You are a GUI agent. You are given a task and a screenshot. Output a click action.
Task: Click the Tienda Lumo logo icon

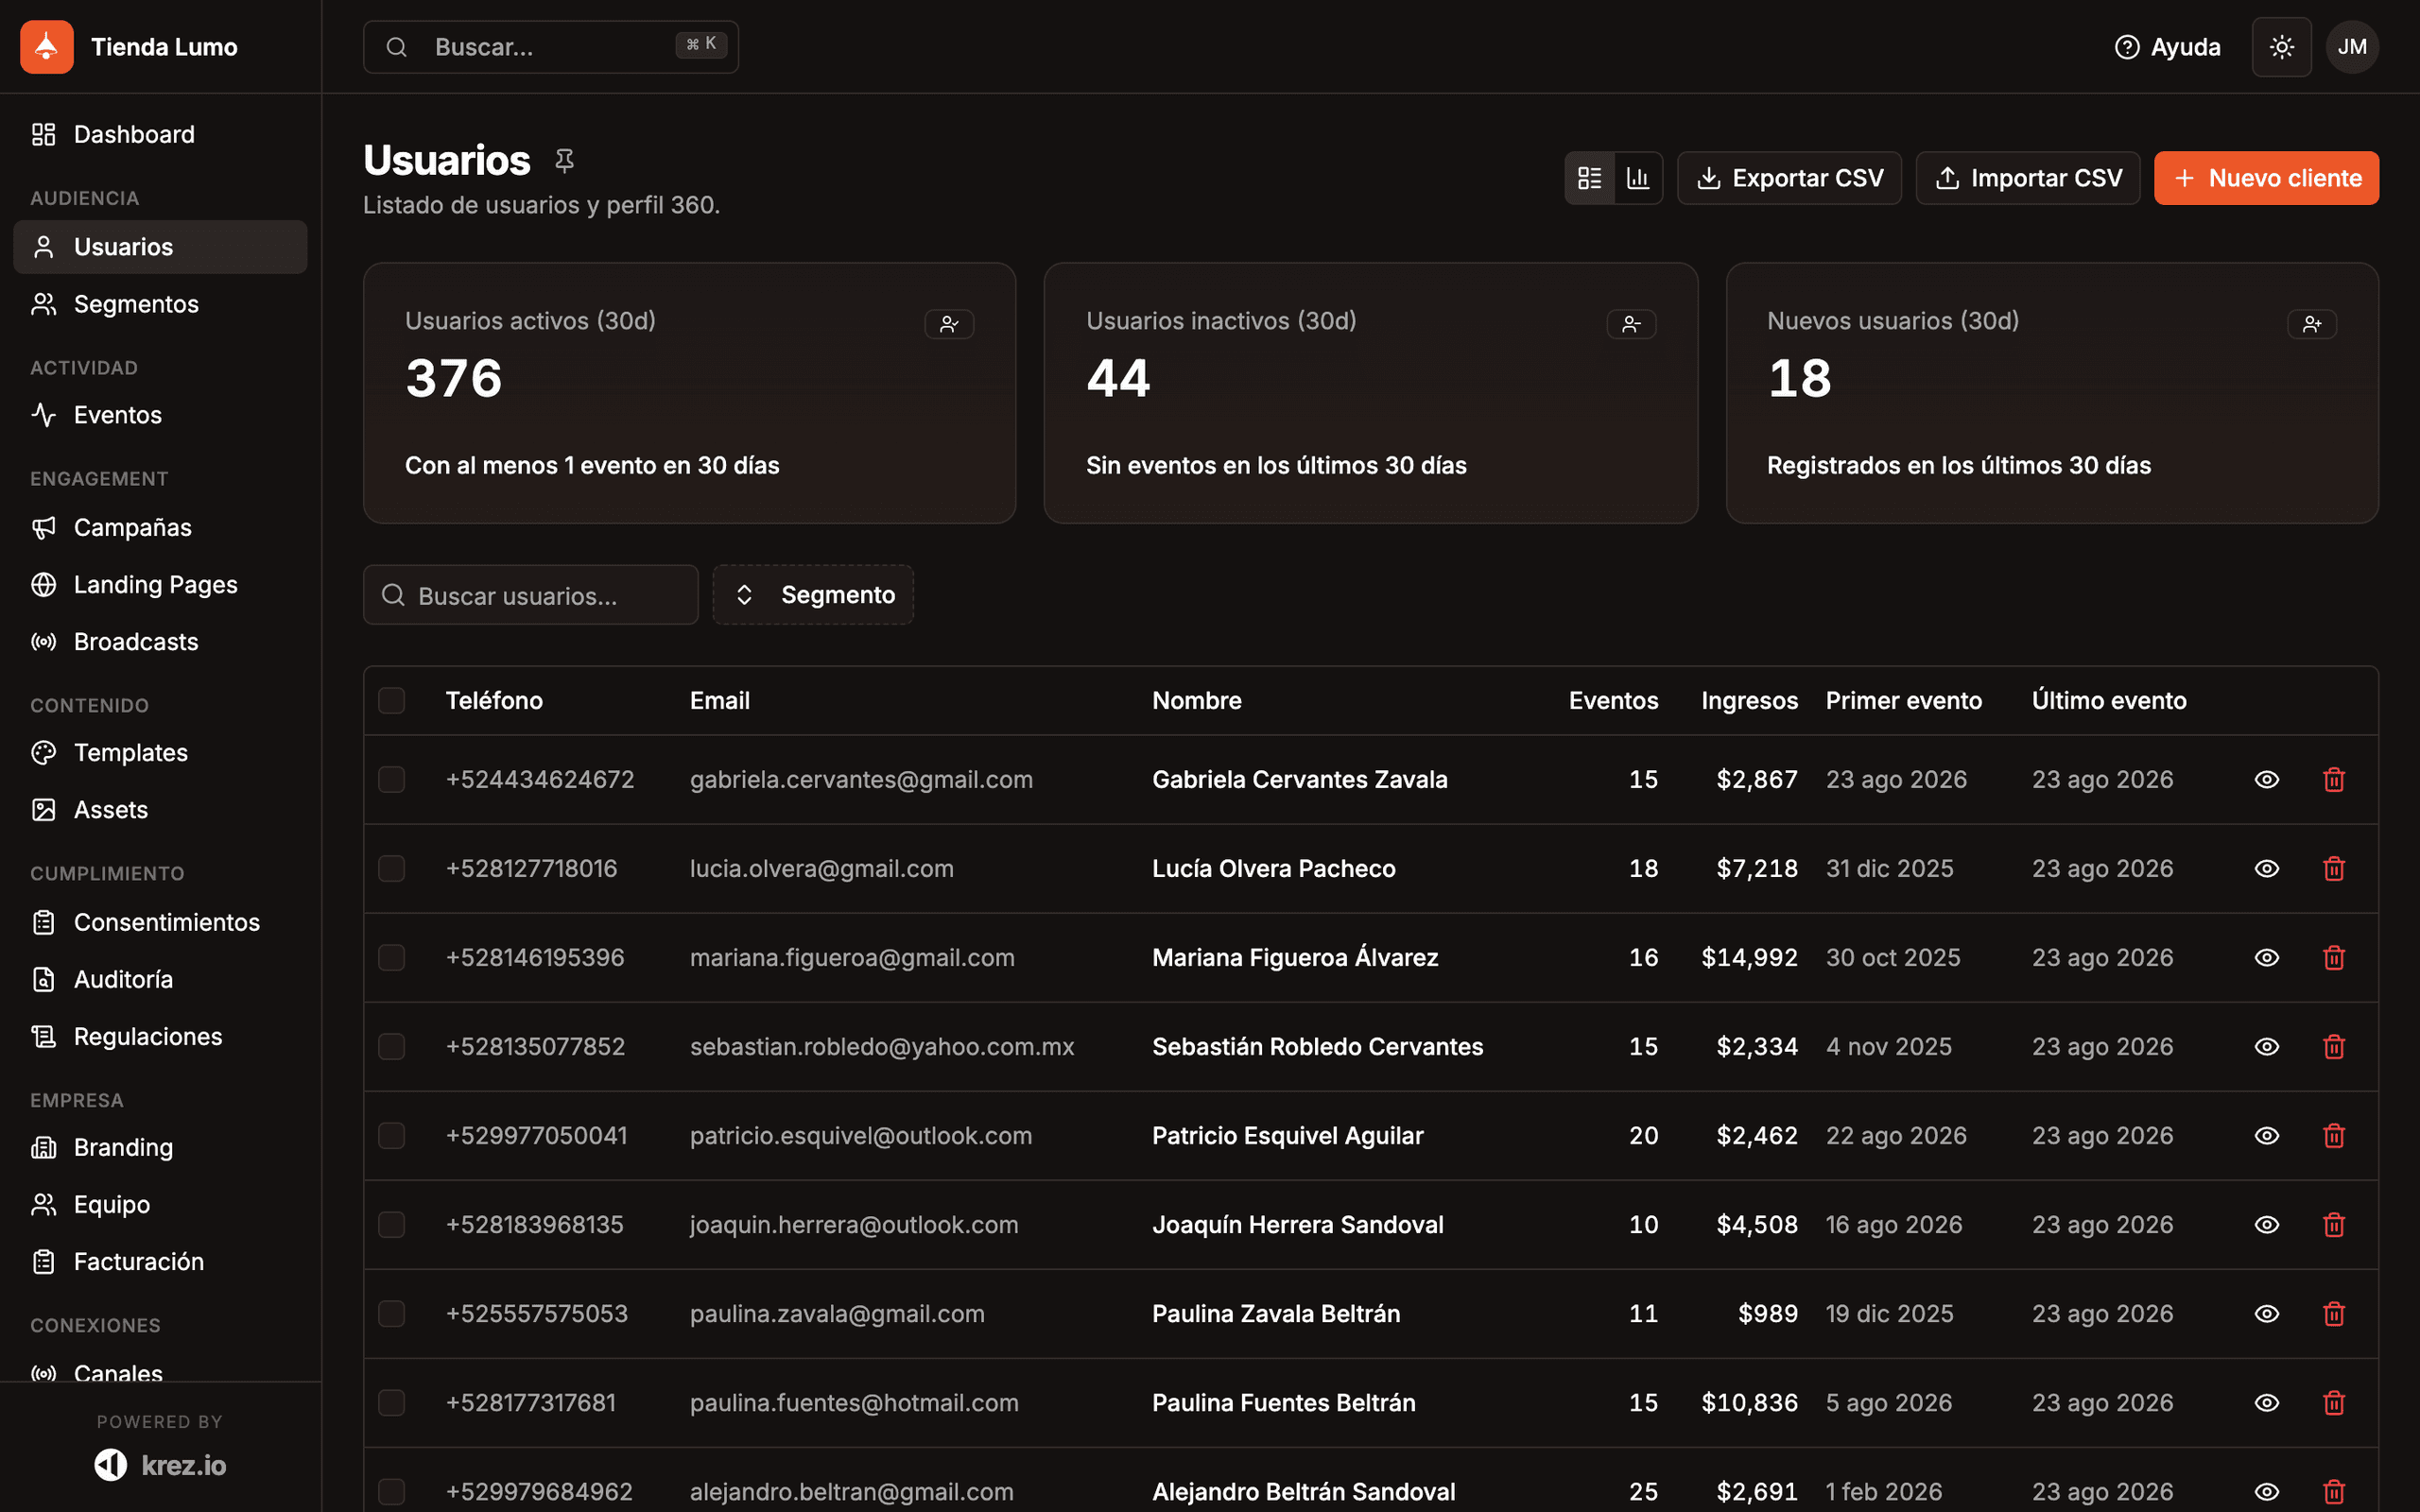coord(47,47)
